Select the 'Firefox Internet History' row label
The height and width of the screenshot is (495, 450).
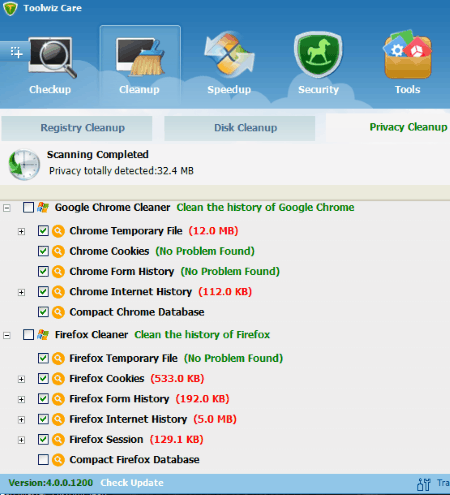click(x=128, y=419)
